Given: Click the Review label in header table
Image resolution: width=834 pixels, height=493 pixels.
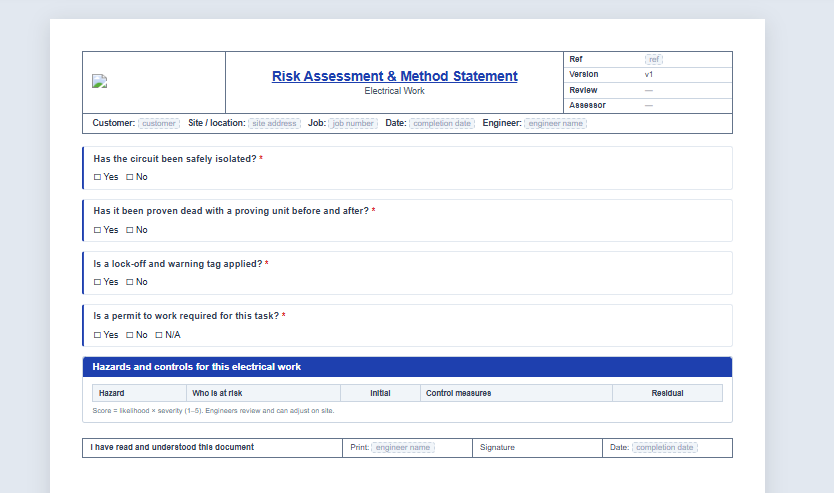Looking at the screenshot, I should click(583, 90).
